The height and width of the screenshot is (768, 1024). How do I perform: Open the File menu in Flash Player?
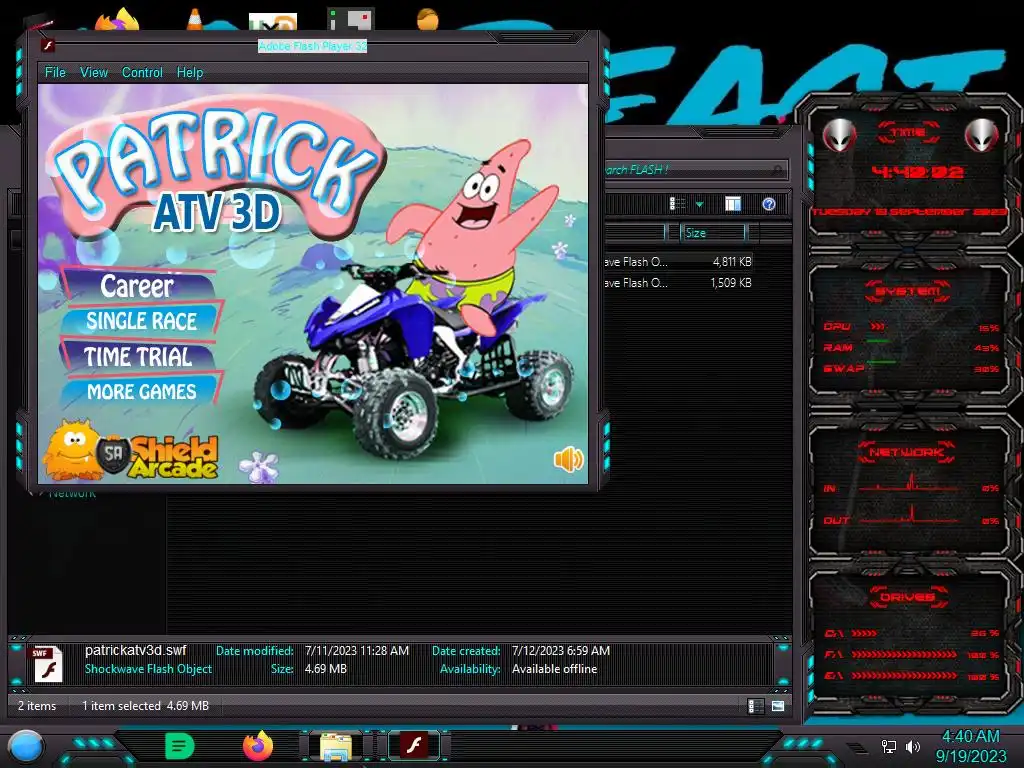point(55,72)
